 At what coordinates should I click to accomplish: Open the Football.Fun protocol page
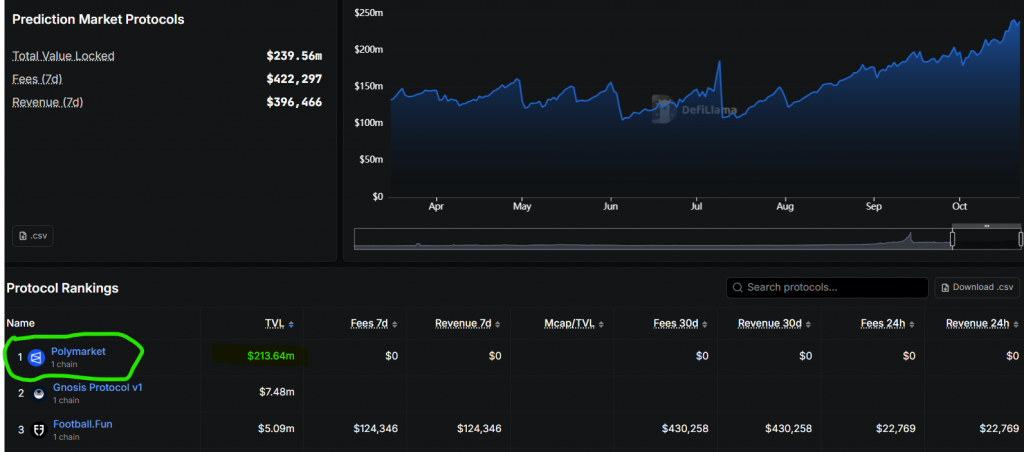(x=82, y=424)
